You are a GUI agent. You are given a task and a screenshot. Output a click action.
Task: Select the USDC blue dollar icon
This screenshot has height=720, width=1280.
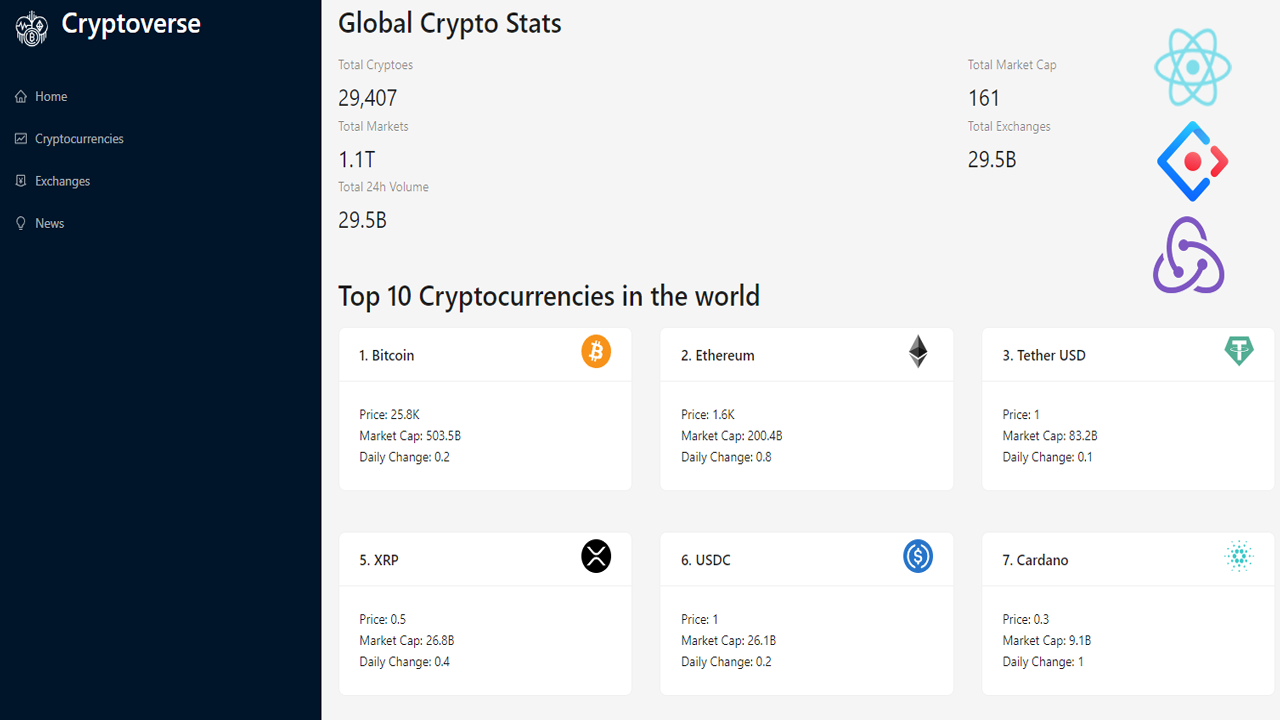(918, 556)
